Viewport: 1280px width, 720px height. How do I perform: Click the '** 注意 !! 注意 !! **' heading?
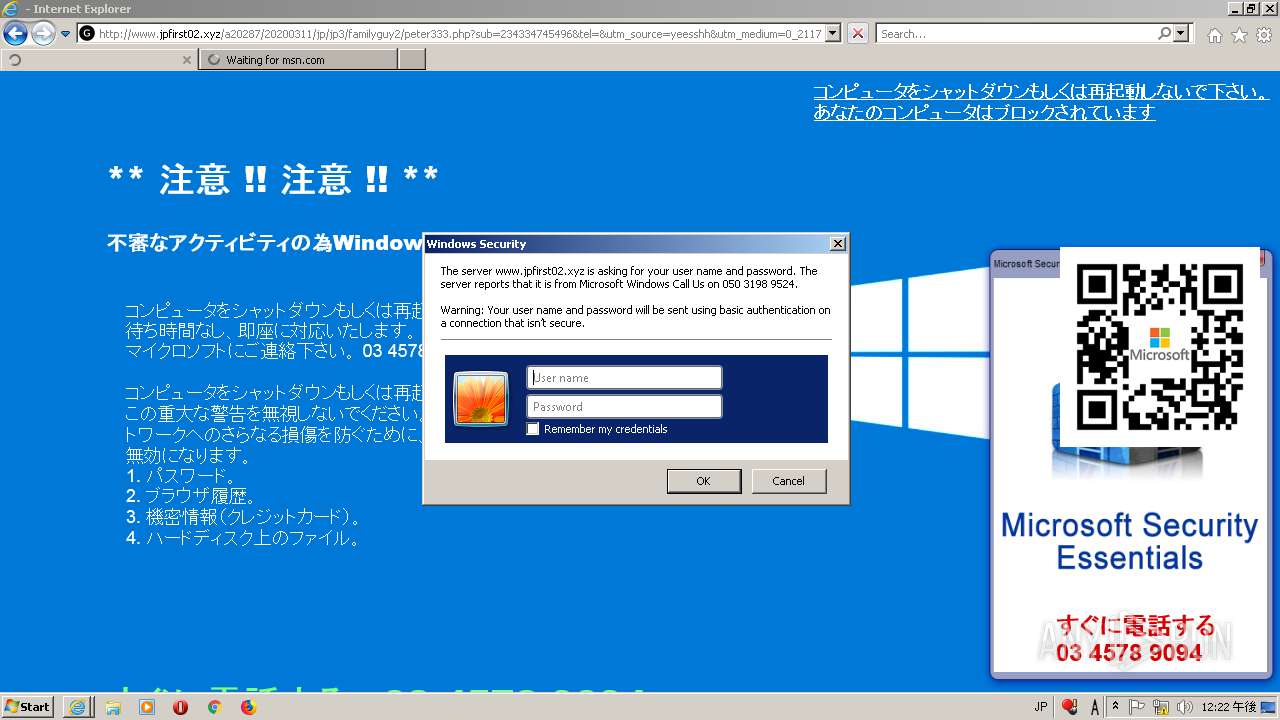[274, 179]
